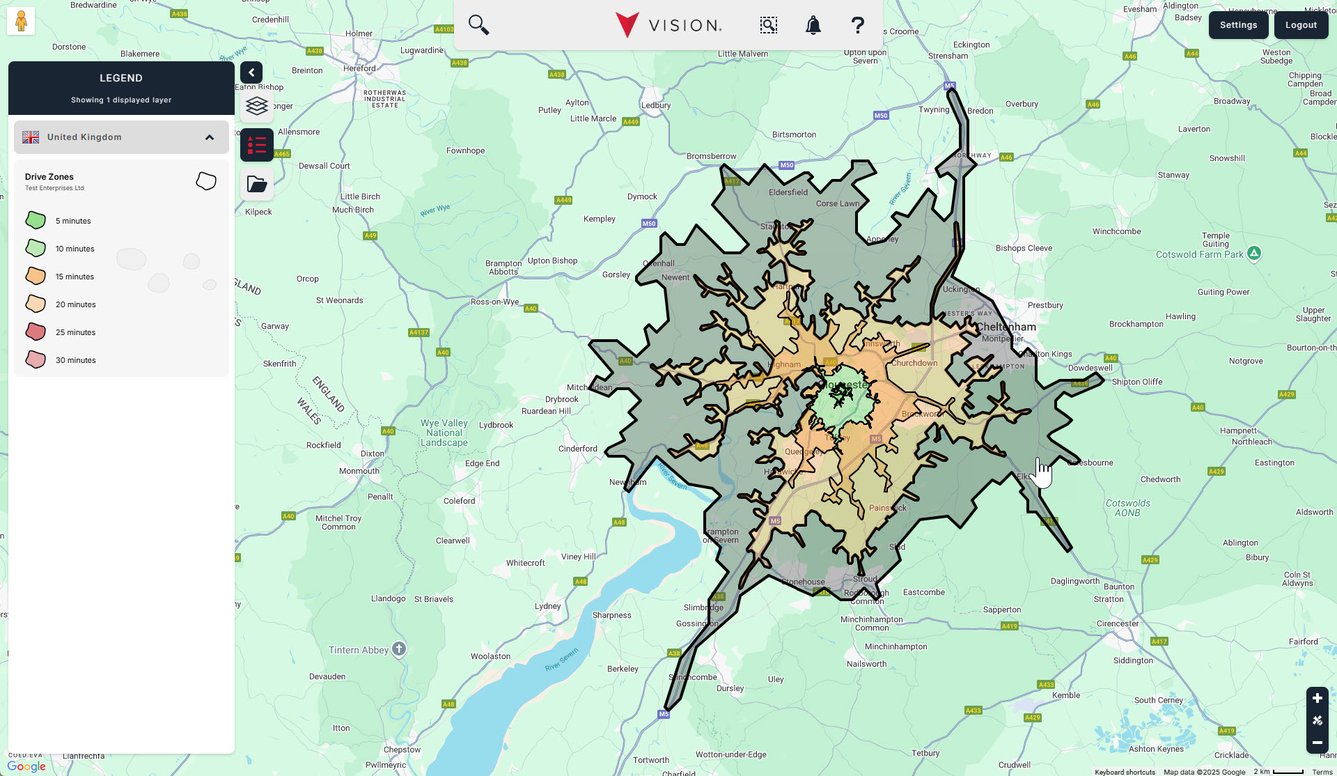Click the 2 km map scale bar
The height and width of the screenshot is (776, 1337).
point(1279,771)
